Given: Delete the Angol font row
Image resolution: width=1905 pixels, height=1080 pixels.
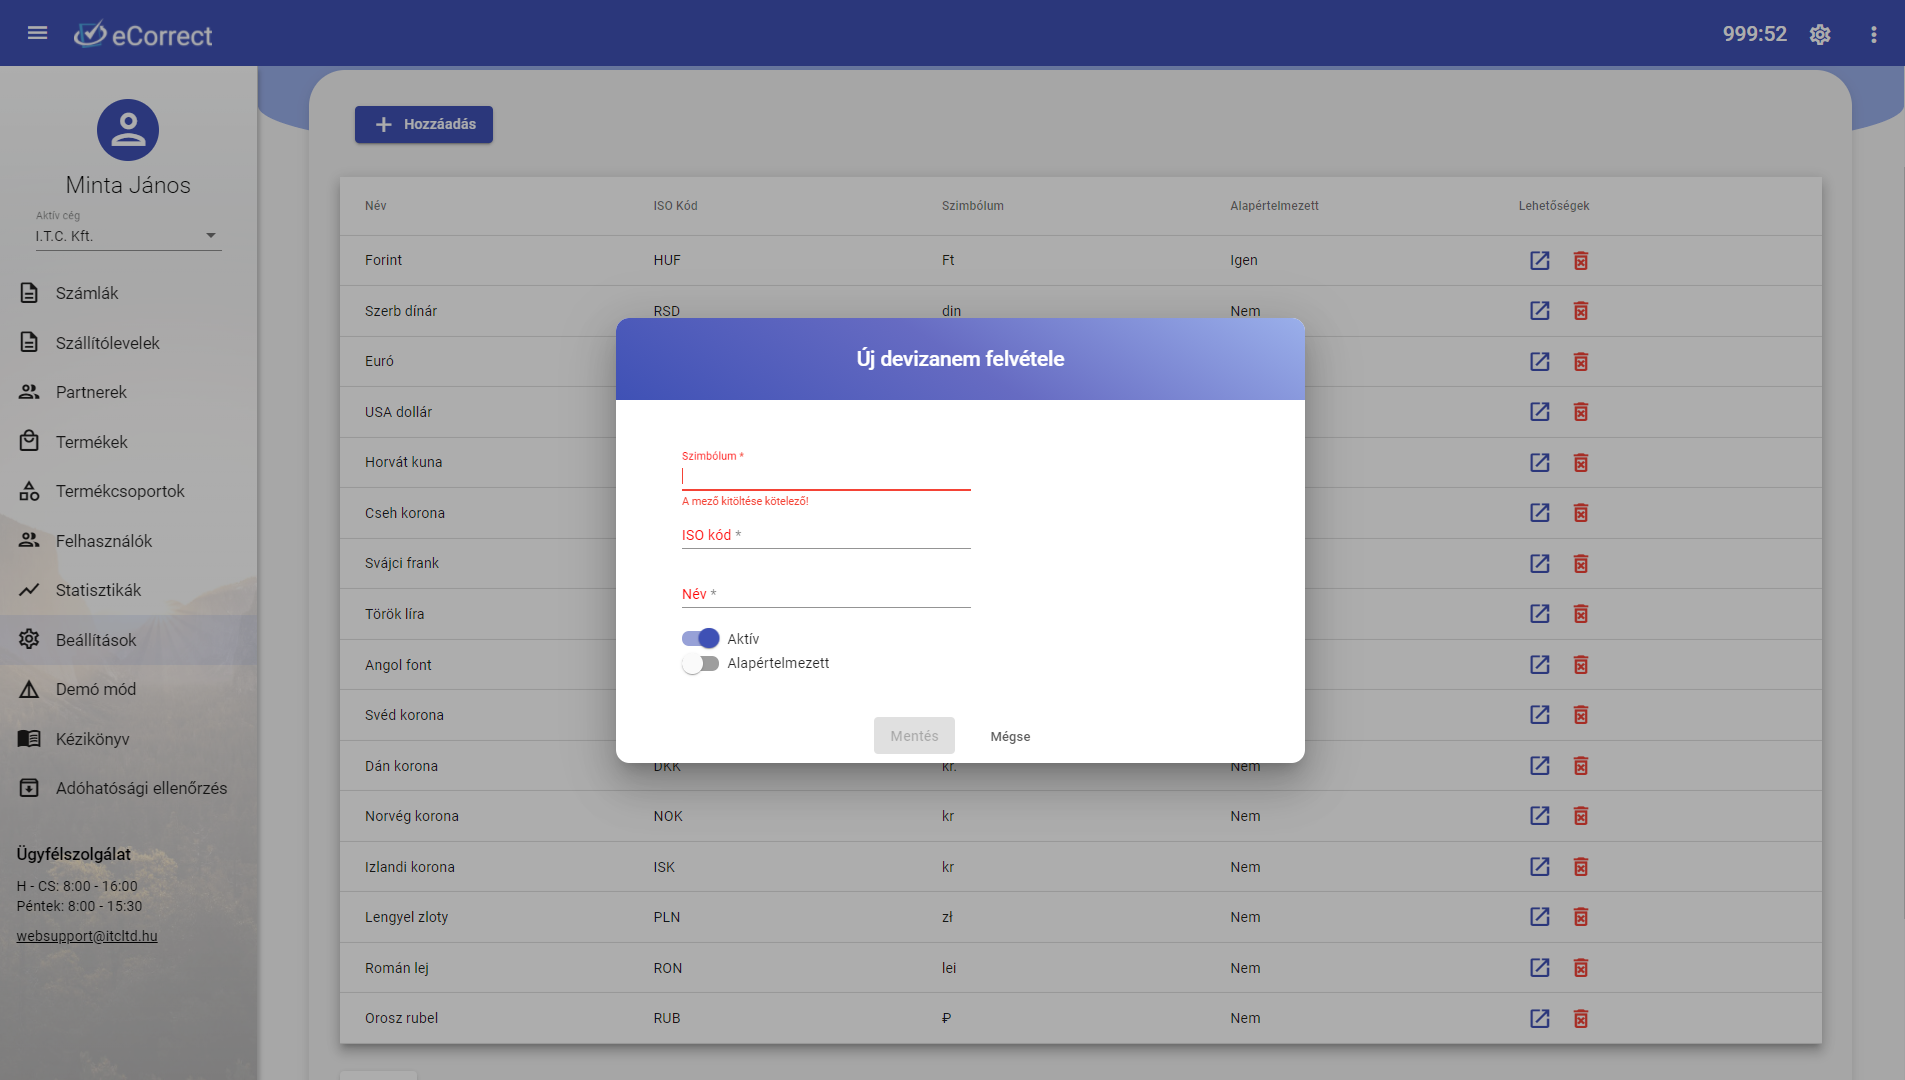Looking at the screenshot, I should click(1581, 665).
